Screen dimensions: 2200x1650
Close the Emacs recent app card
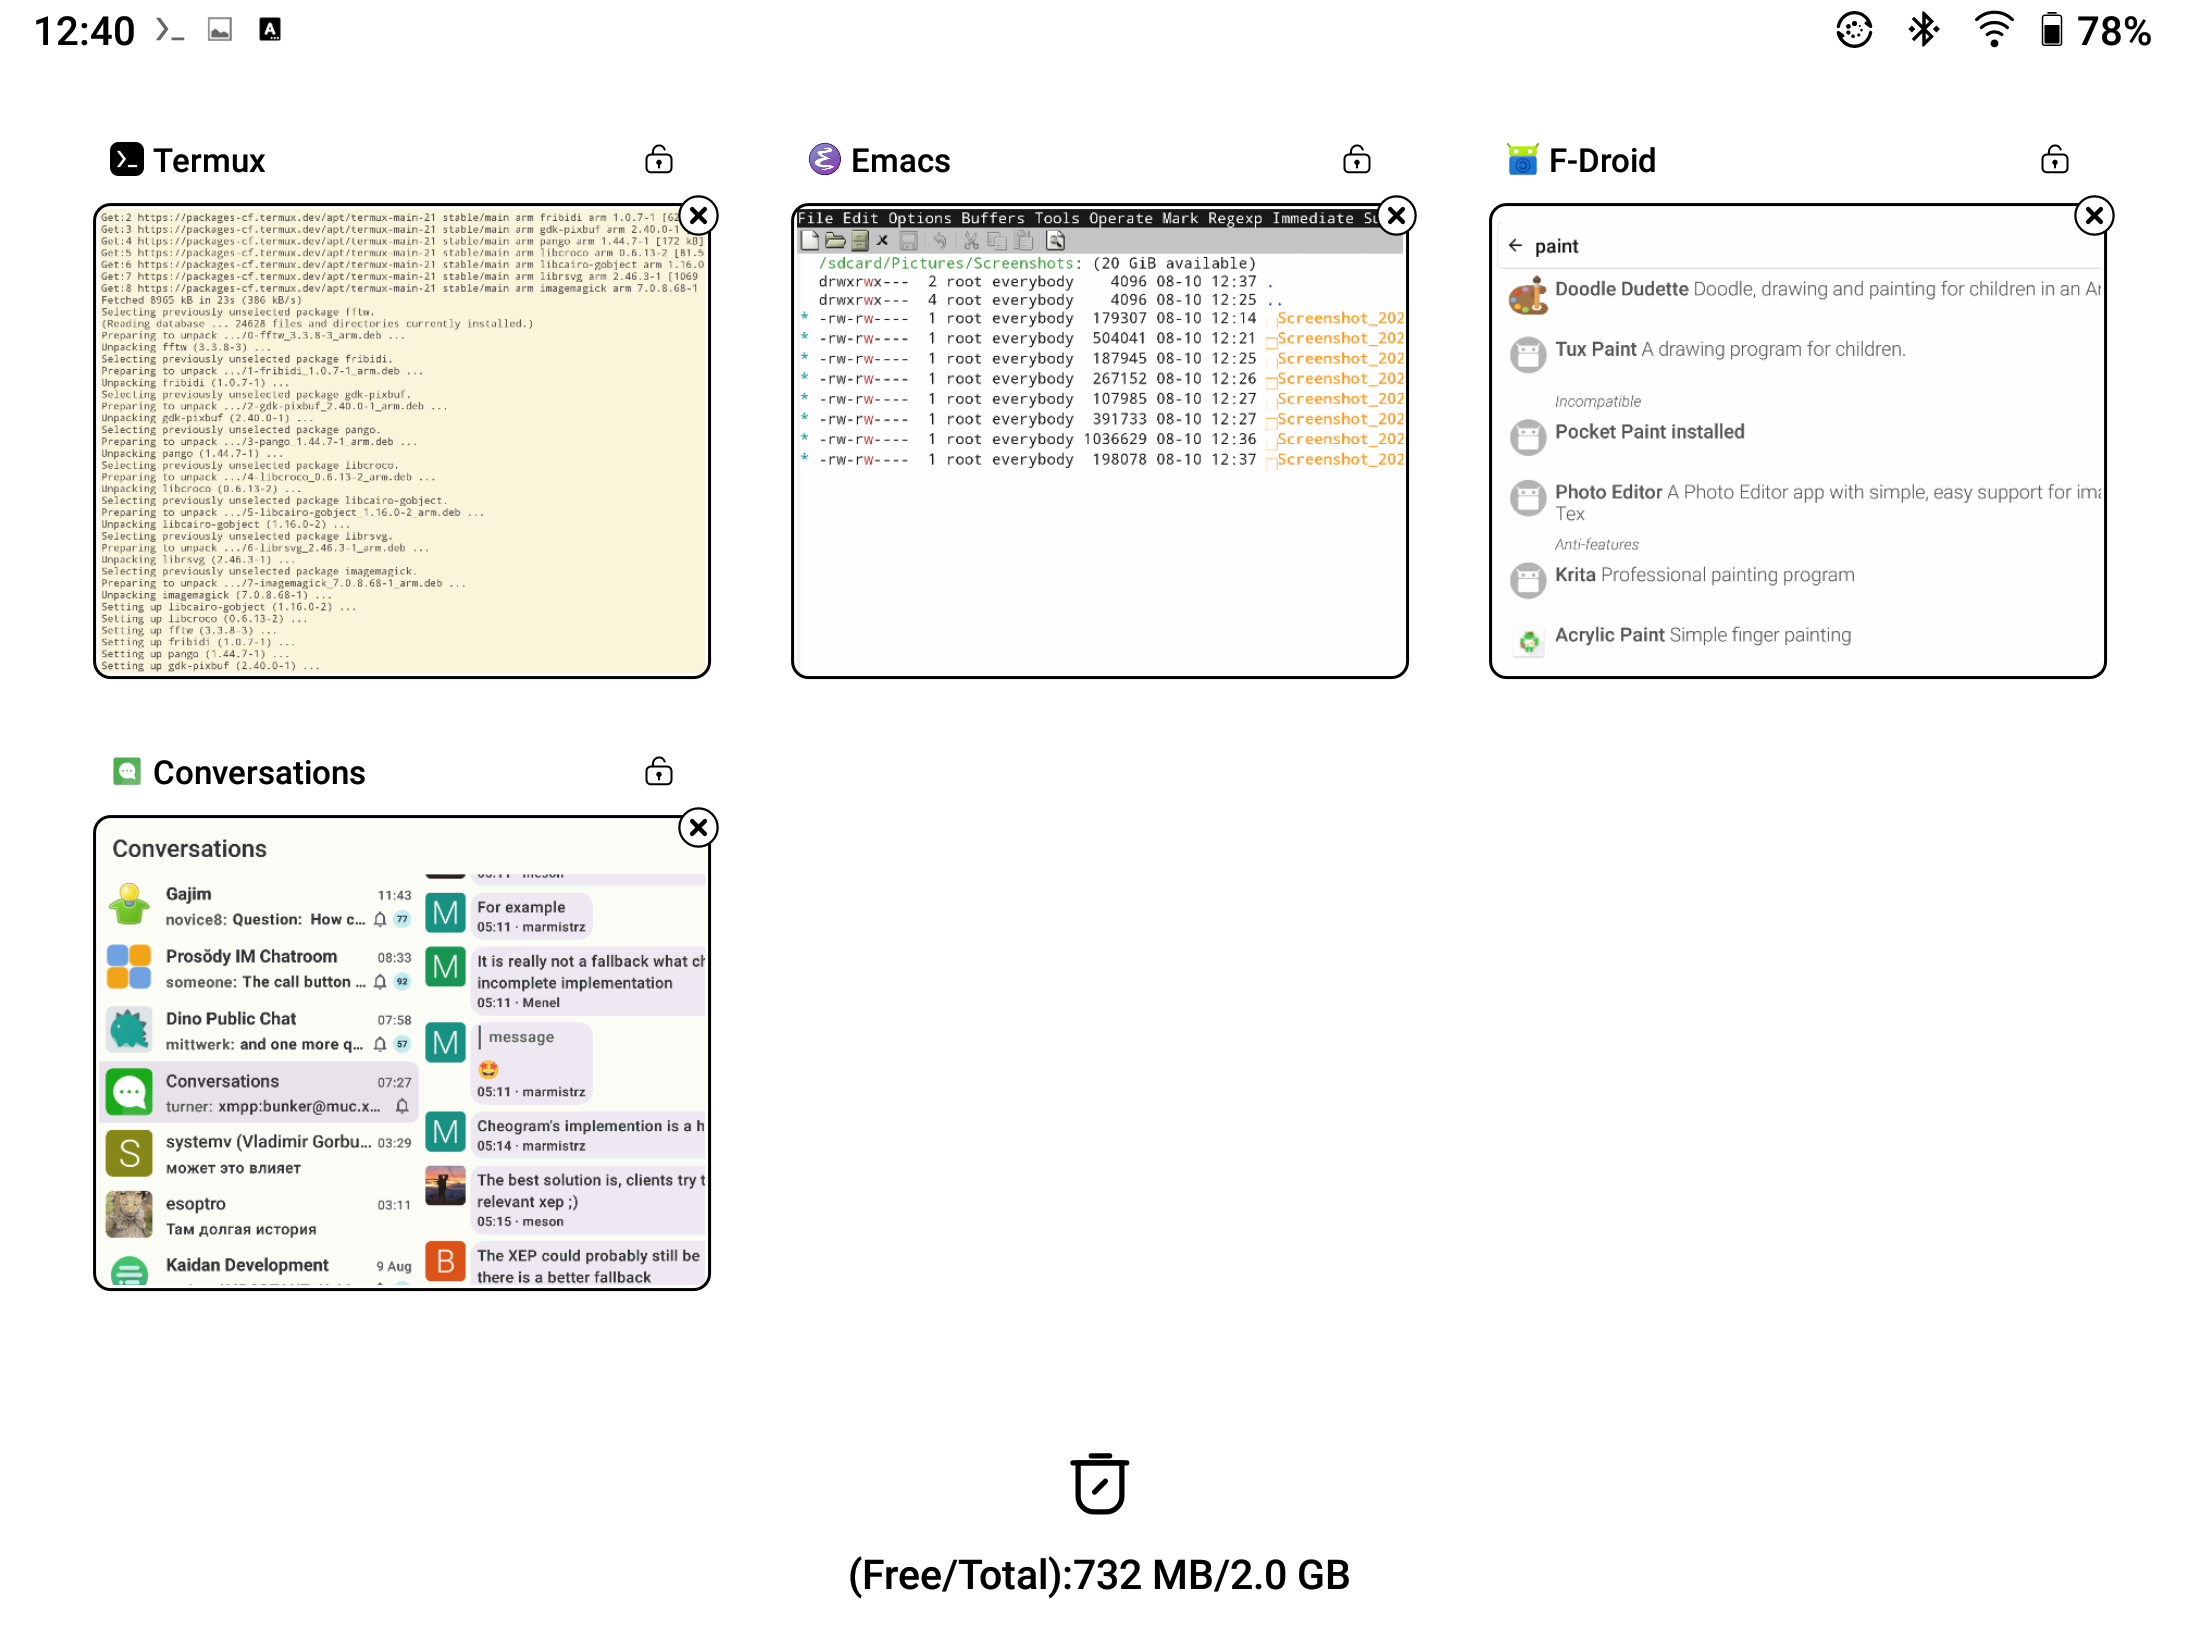point(1397,215)
